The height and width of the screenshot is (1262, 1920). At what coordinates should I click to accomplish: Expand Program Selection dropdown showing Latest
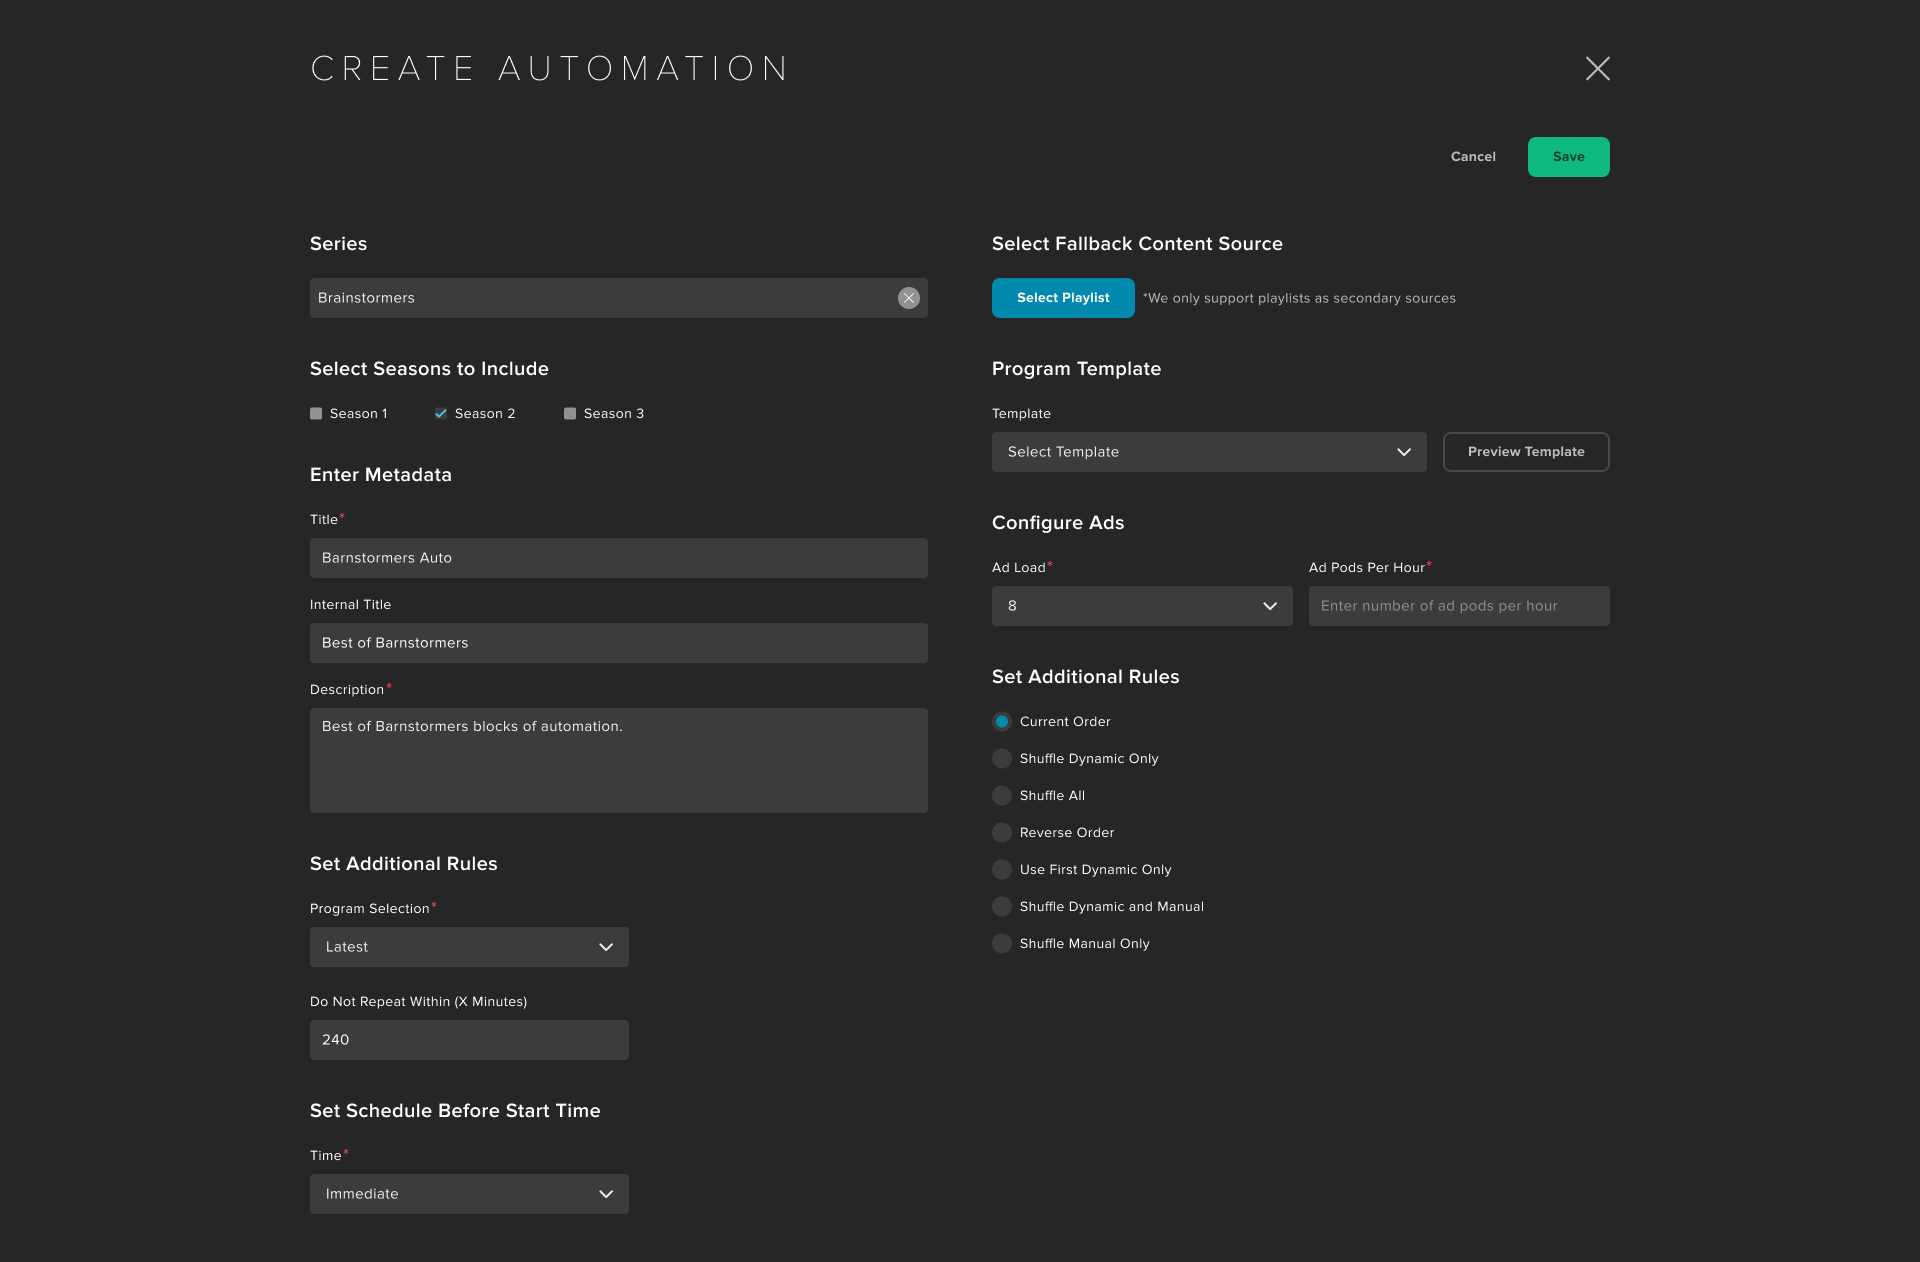[469, 947]
